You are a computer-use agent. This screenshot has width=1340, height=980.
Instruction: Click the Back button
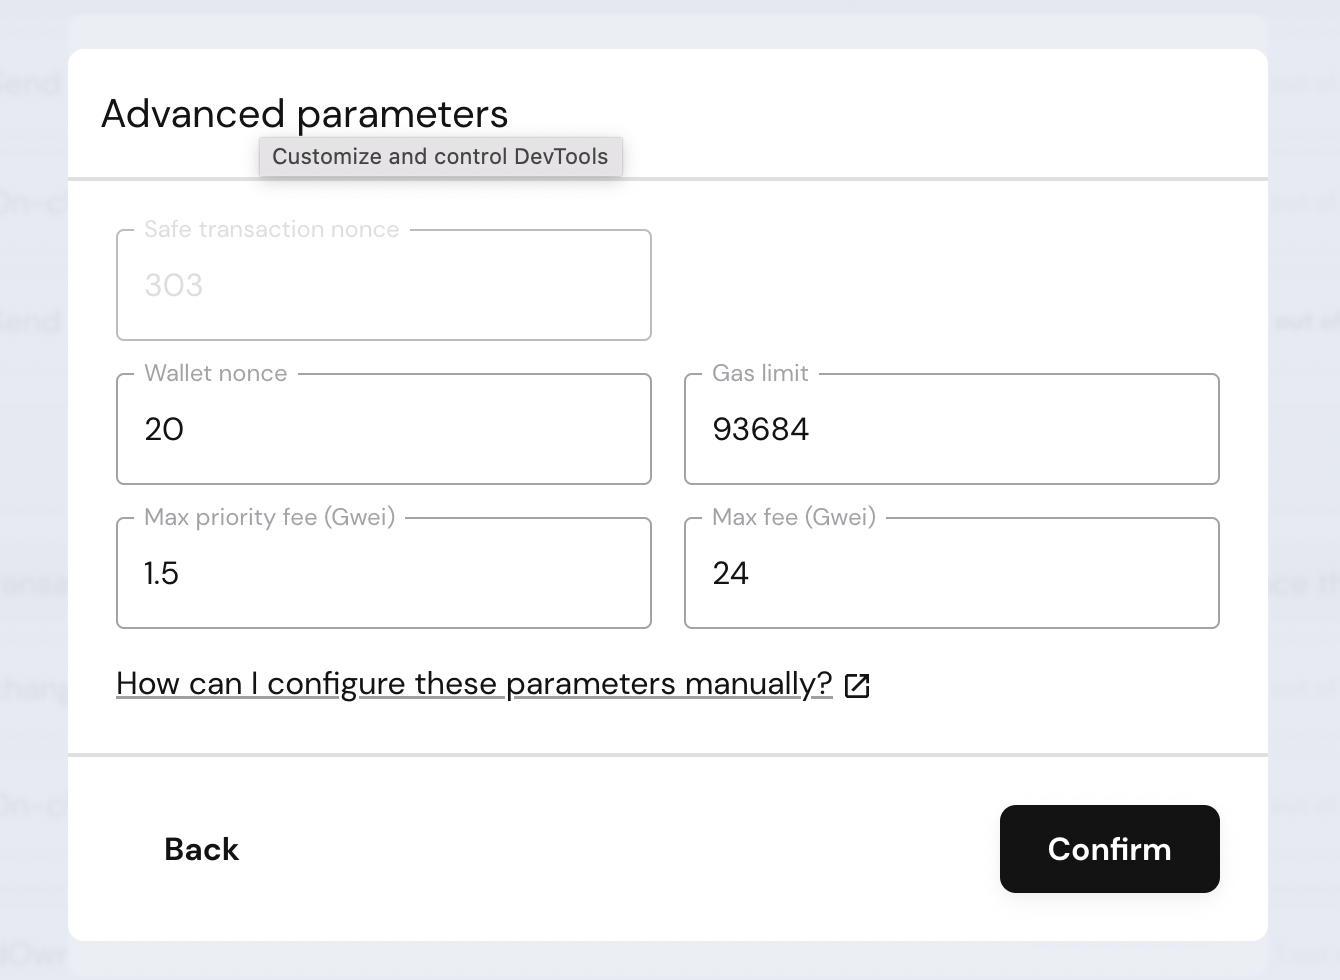200,849
